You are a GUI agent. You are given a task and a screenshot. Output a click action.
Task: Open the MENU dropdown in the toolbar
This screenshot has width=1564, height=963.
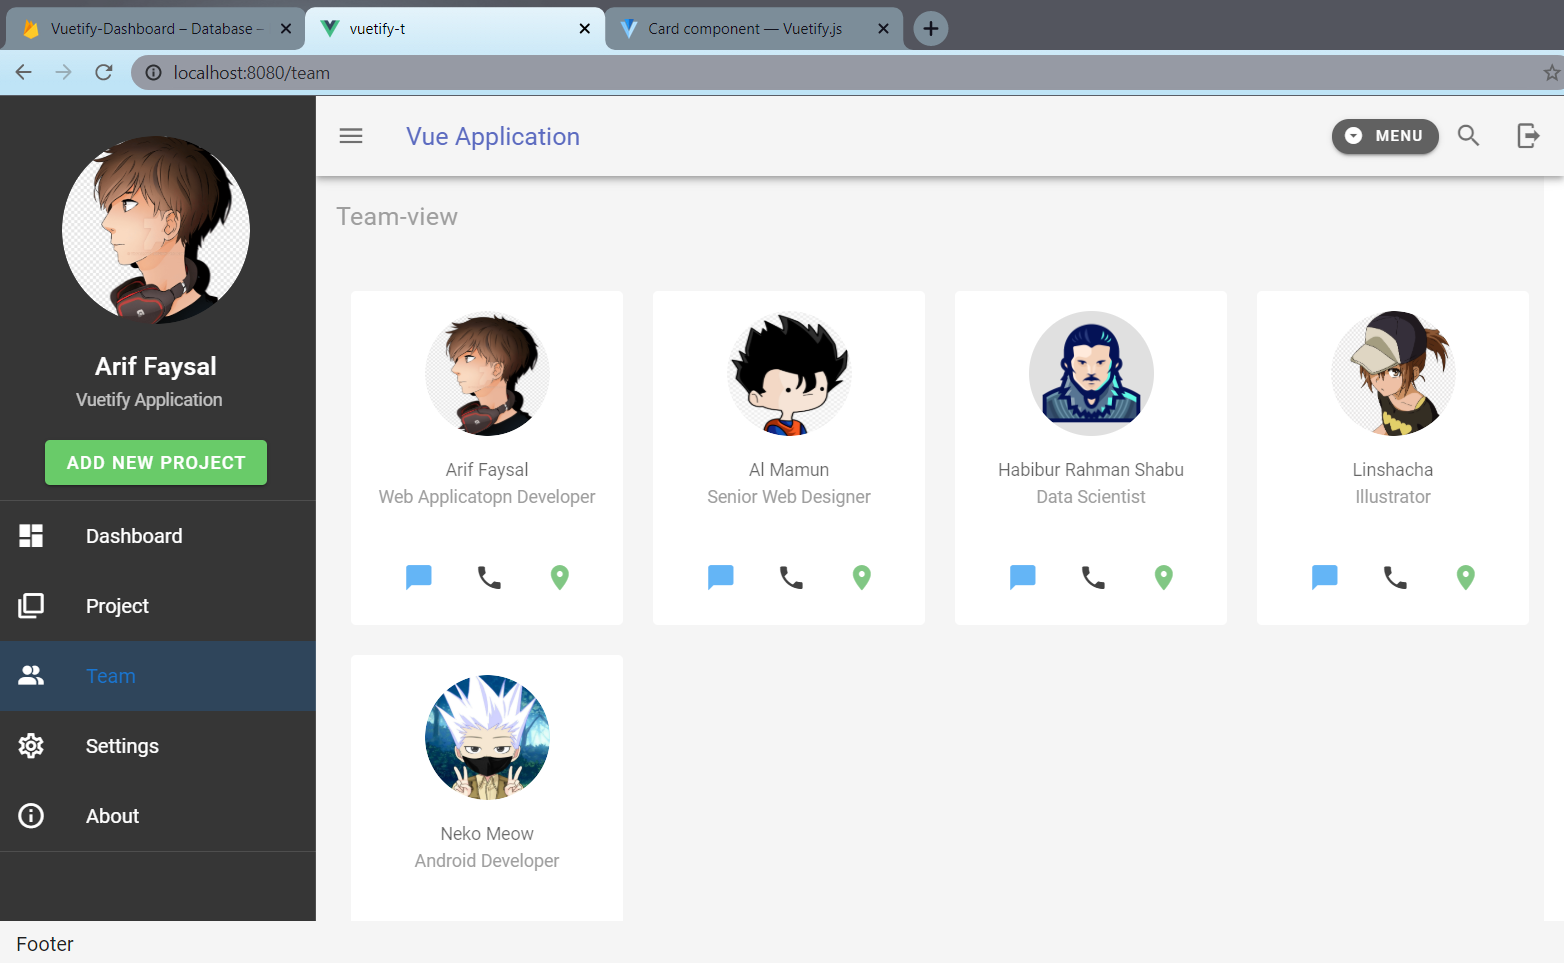coord(1385,136)
